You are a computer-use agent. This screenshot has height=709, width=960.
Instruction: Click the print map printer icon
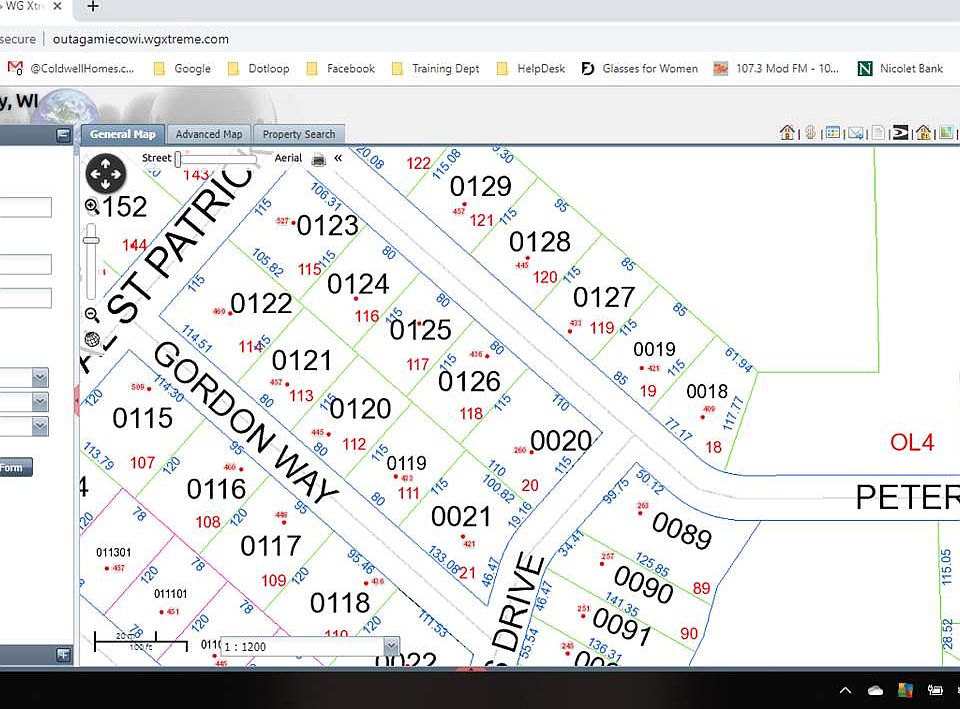(x=319, y=160)
